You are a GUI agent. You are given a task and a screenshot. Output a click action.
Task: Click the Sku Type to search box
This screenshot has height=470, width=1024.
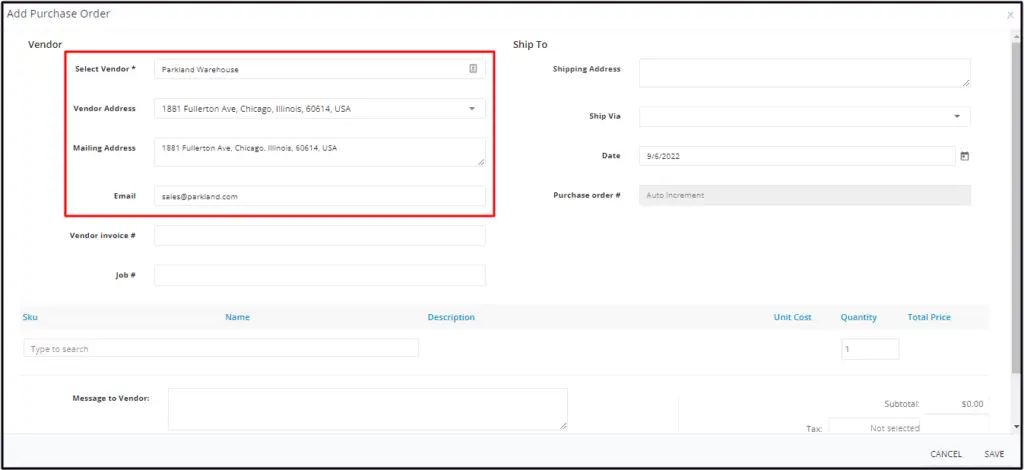click(x=221, y=348)
